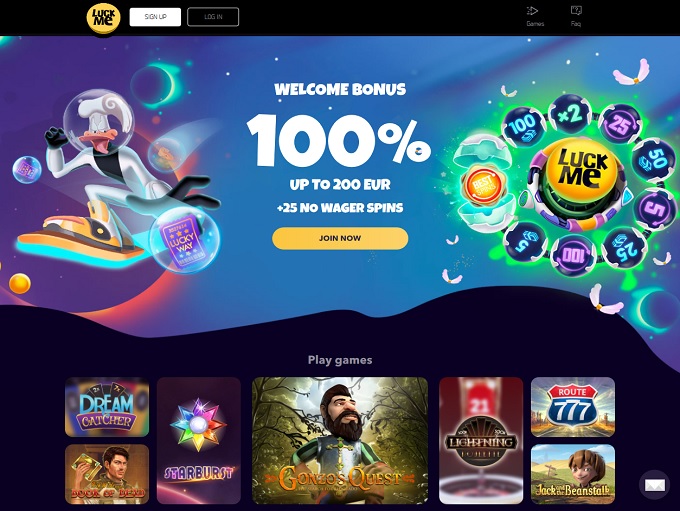The height and width of the screenshot is (511, 680).
Task: Open the Book of Dead game thumbnail
Action: click(107, 474)
